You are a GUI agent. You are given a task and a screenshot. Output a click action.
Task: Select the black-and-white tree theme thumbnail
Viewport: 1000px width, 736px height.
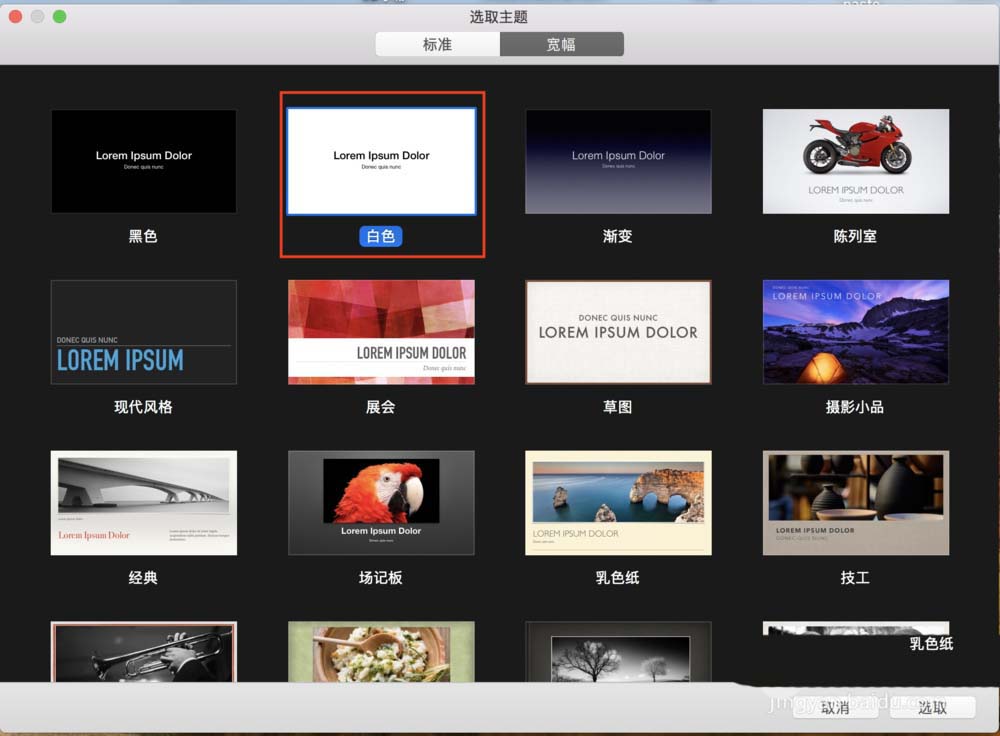click(x=618, y=652)
